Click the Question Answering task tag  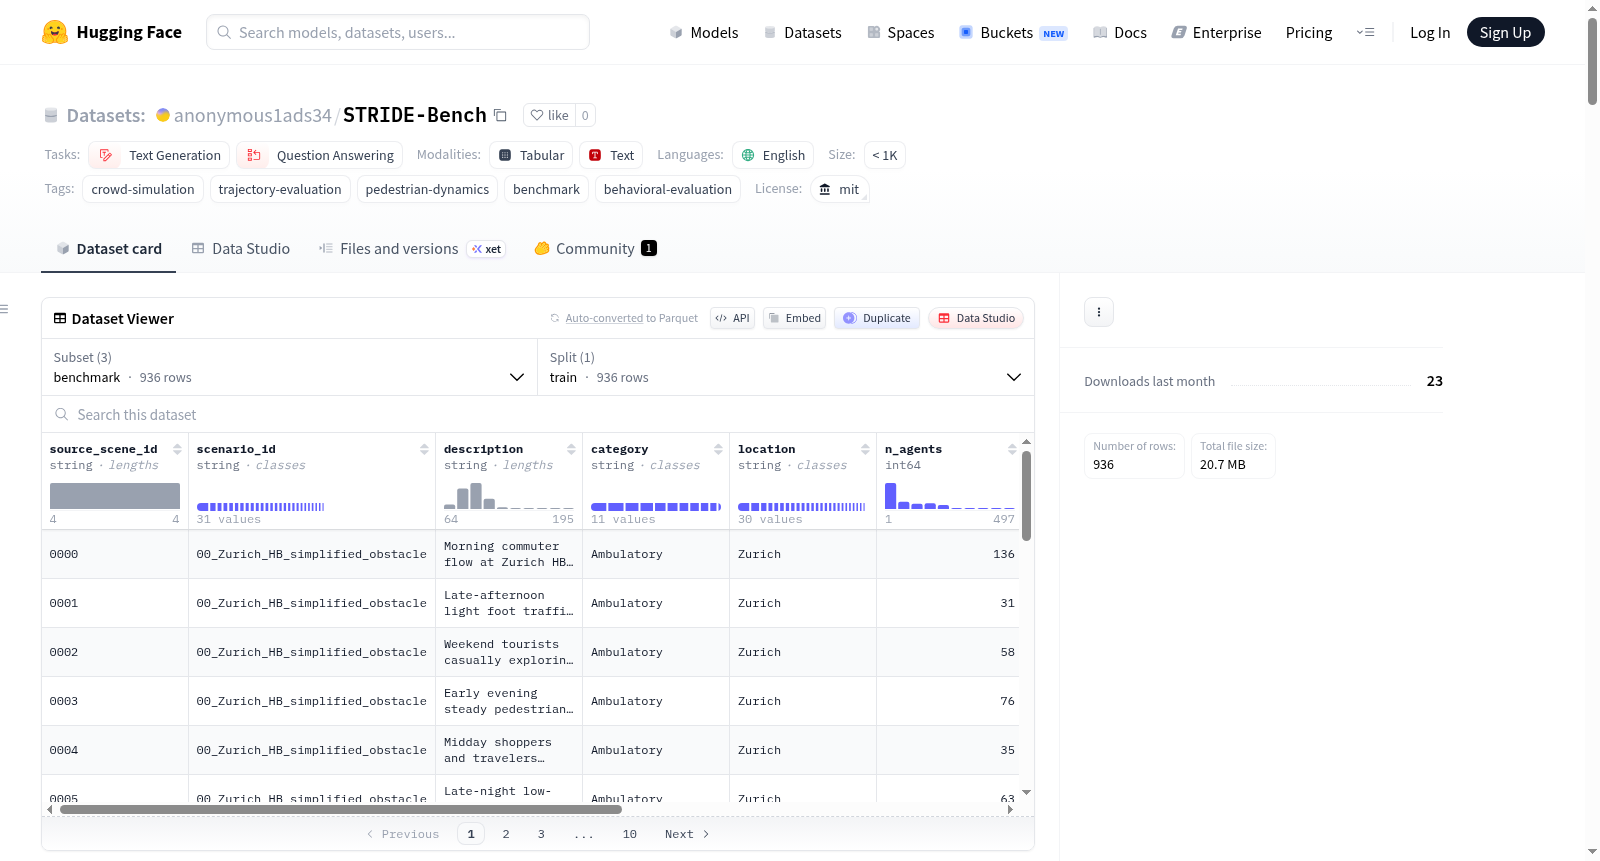click(x=320, y=155)
